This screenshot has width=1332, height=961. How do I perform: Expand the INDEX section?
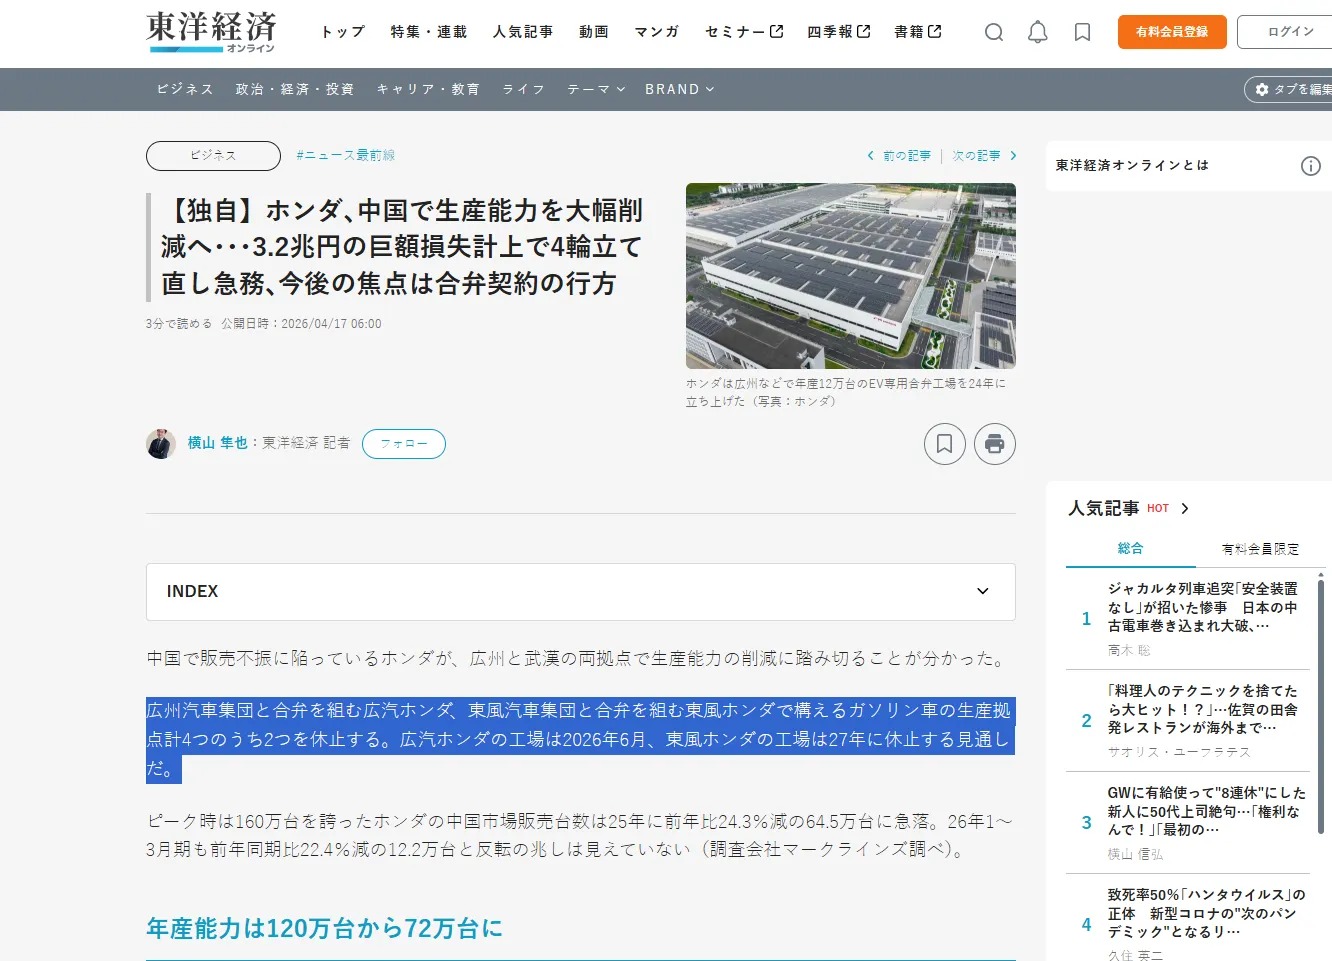581,591
